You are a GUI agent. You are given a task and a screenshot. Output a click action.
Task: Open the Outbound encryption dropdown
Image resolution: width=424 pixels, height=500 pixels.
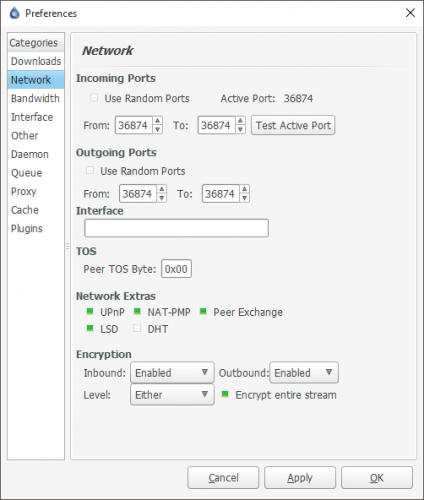304,373
